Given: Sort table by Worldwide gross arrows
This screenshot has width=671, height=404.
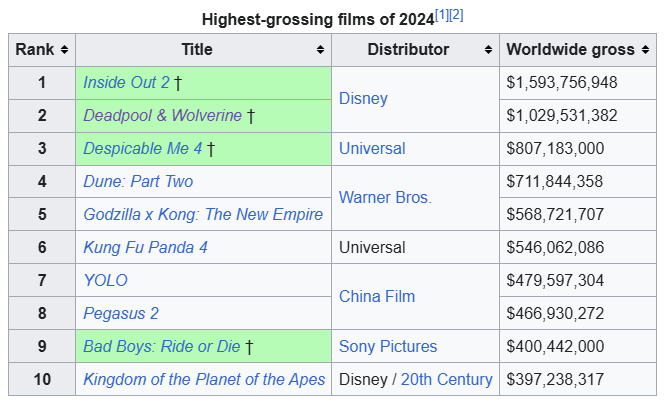Looking at the screenshot, I should 645,50.
